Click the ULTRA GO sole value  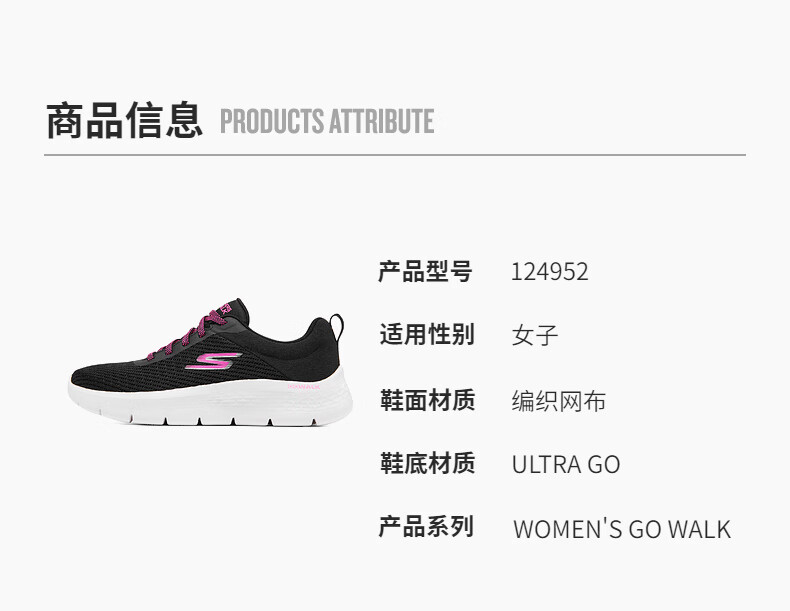point(566,464)
